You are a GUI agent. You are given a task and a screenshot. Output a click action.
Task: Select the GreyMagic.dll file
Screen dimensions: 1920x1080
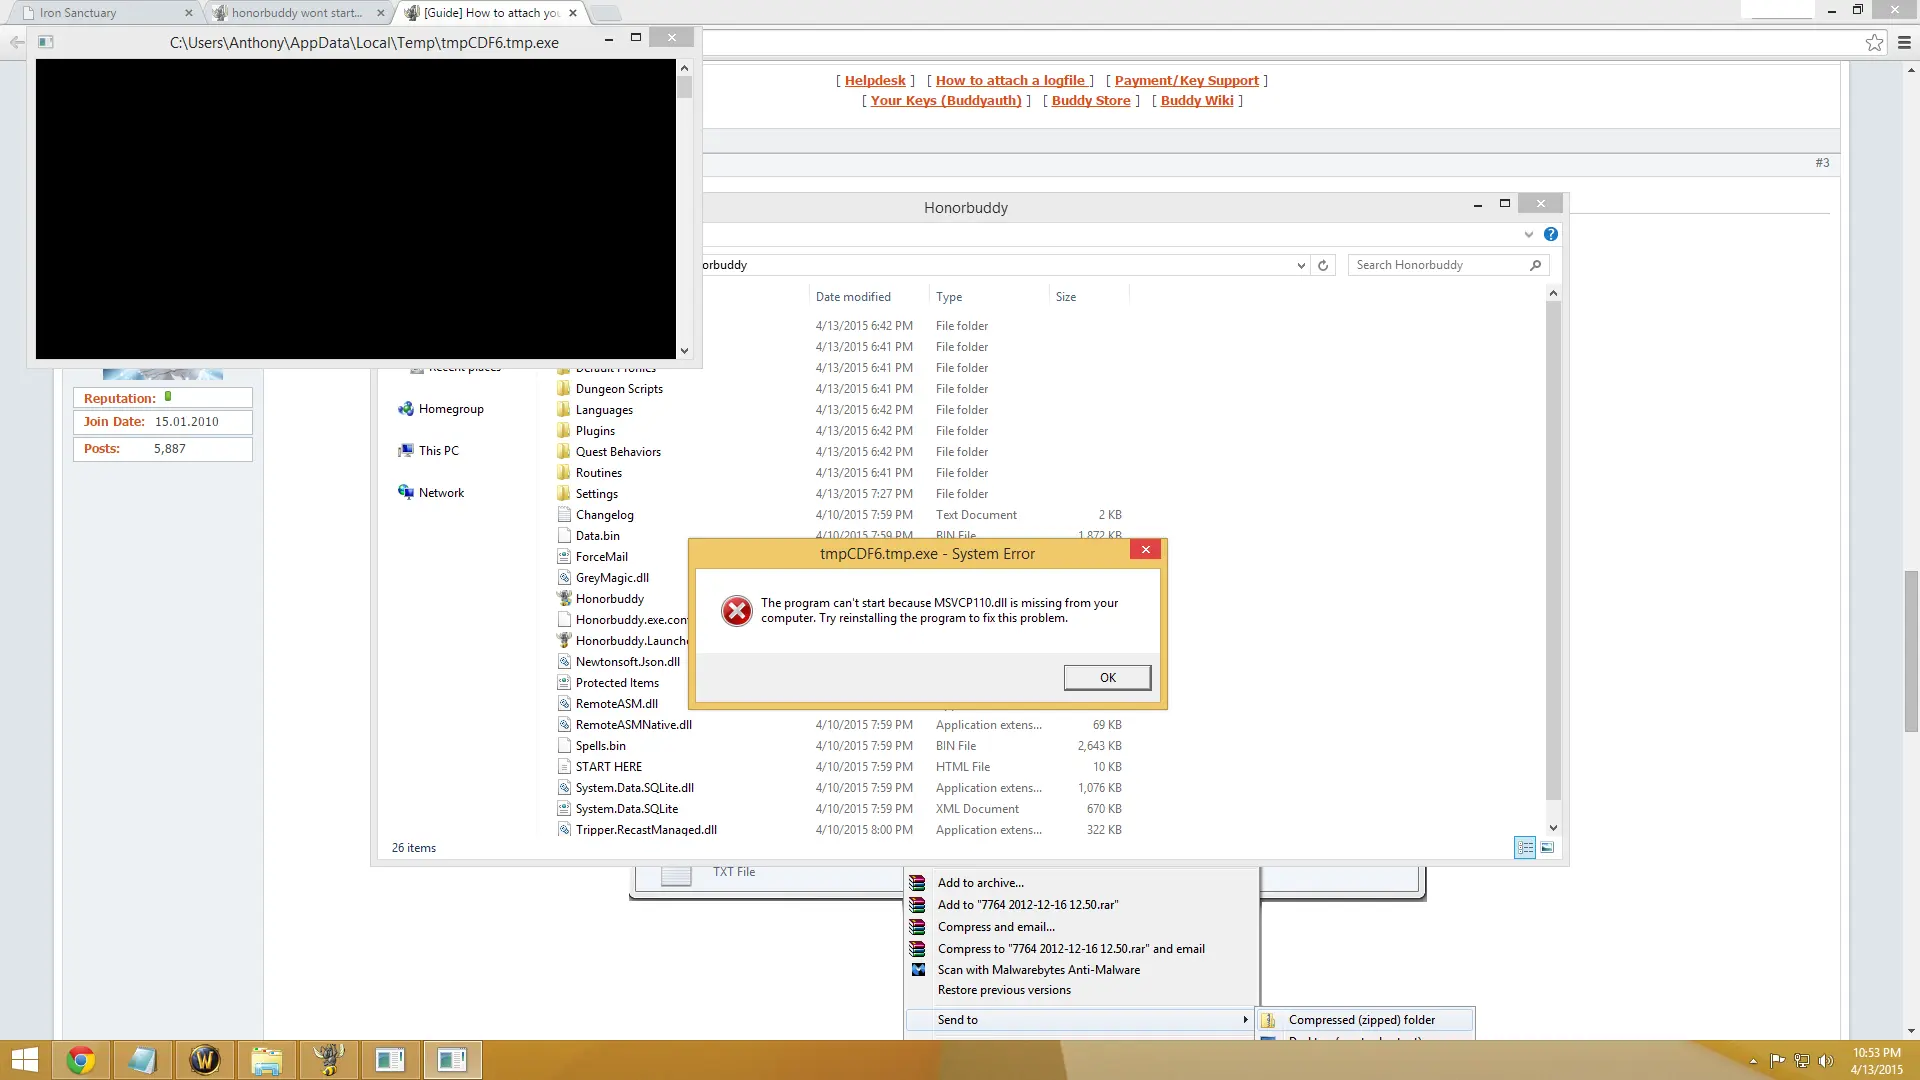click(612, 578)
